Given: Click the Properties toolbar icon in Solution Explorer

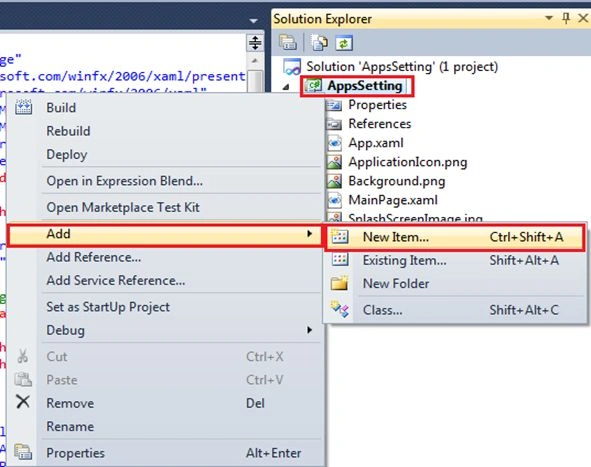Looking at the screenshot, I should coord(288,43).
